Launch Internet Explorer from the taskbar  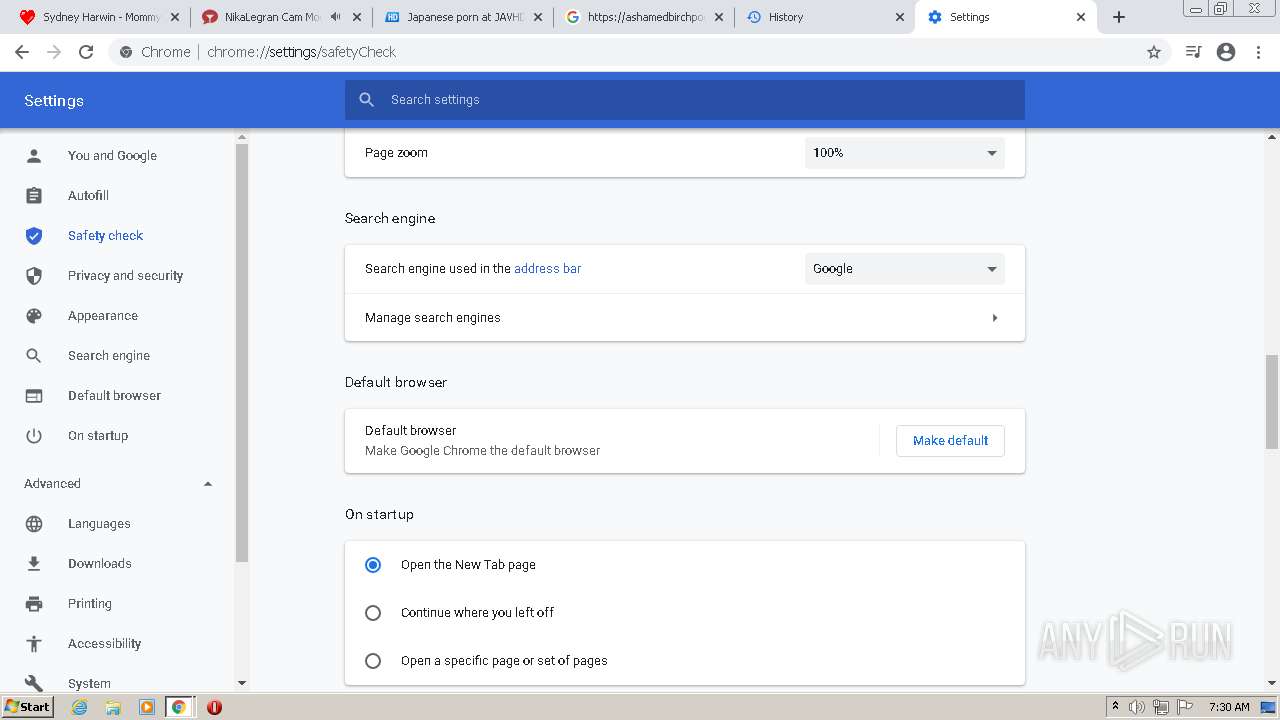80,707
